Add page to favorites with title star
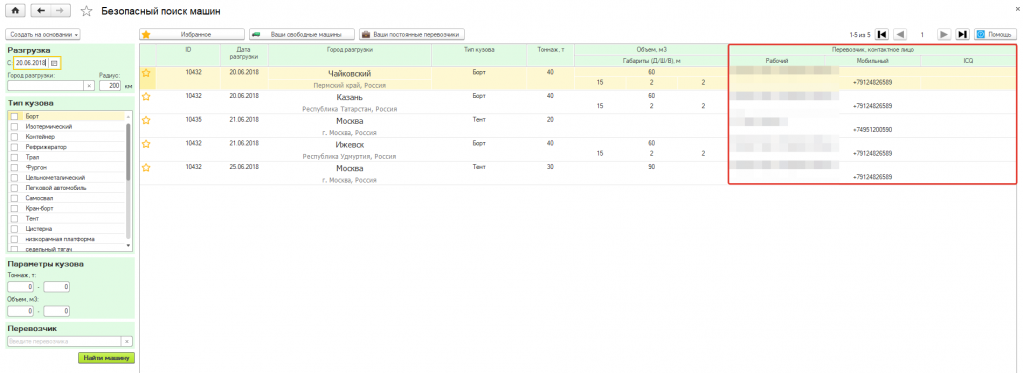Viewport: 1023px width, 373px height. [86, 12]
